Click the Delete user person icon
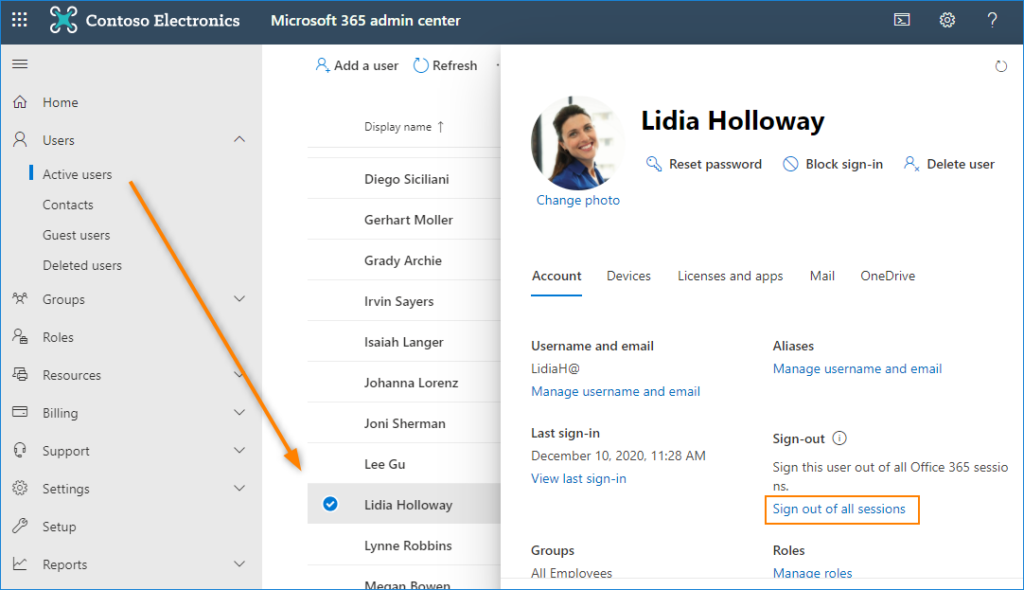Image resolution: width=1024 pixels, height=590 pixels. [912, 164]
